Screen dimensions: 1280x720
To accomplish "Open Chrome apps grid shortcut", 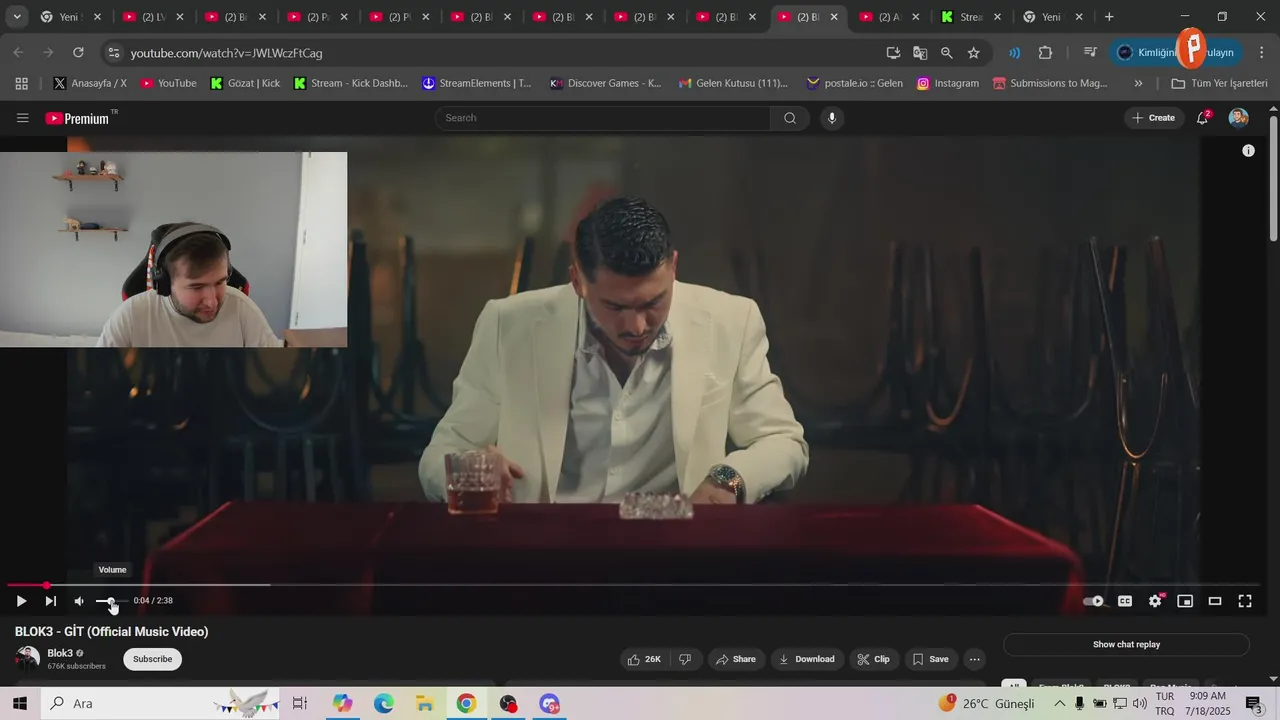I will tap(21, 83).
